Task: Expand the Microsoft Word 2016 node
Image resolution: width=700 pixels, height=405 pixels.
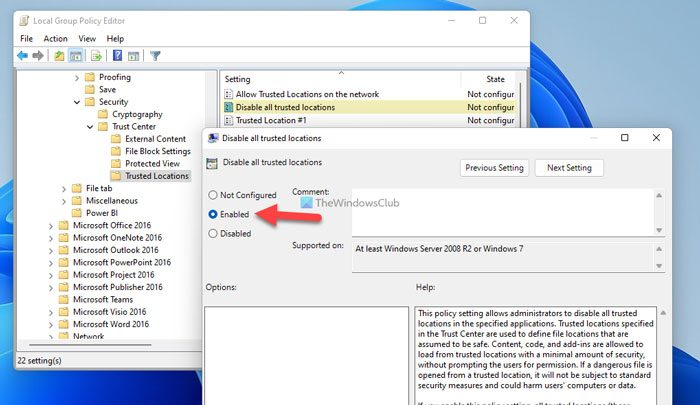Action: click(x=51, y=325)
